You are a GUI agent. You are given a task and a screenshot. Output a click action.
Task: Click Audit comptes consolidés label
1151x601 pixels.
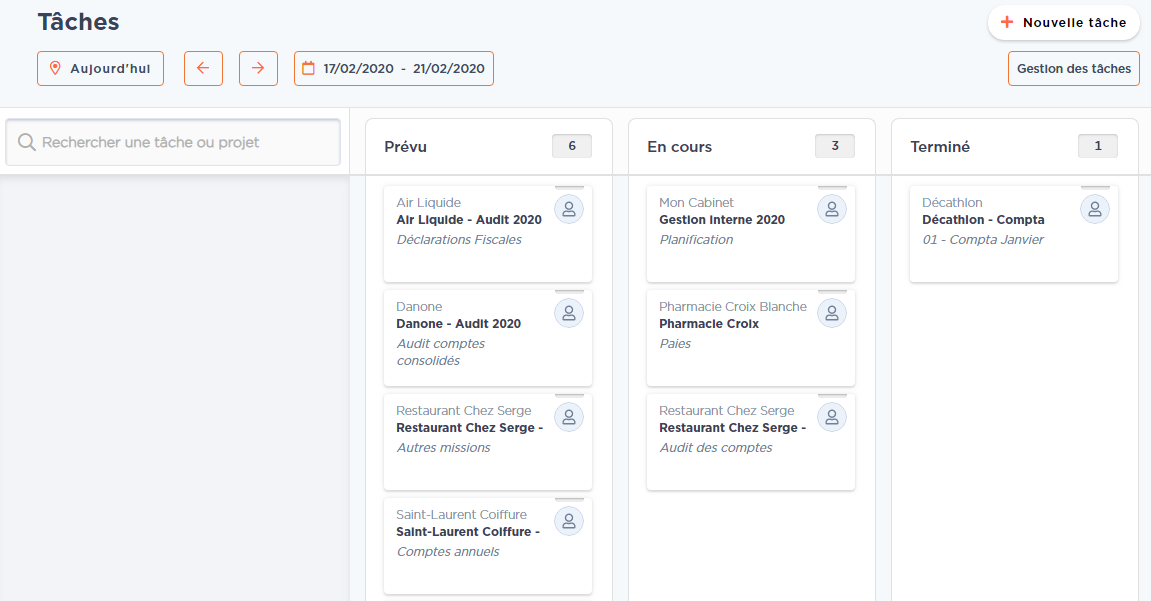click(x=440, y=352)
